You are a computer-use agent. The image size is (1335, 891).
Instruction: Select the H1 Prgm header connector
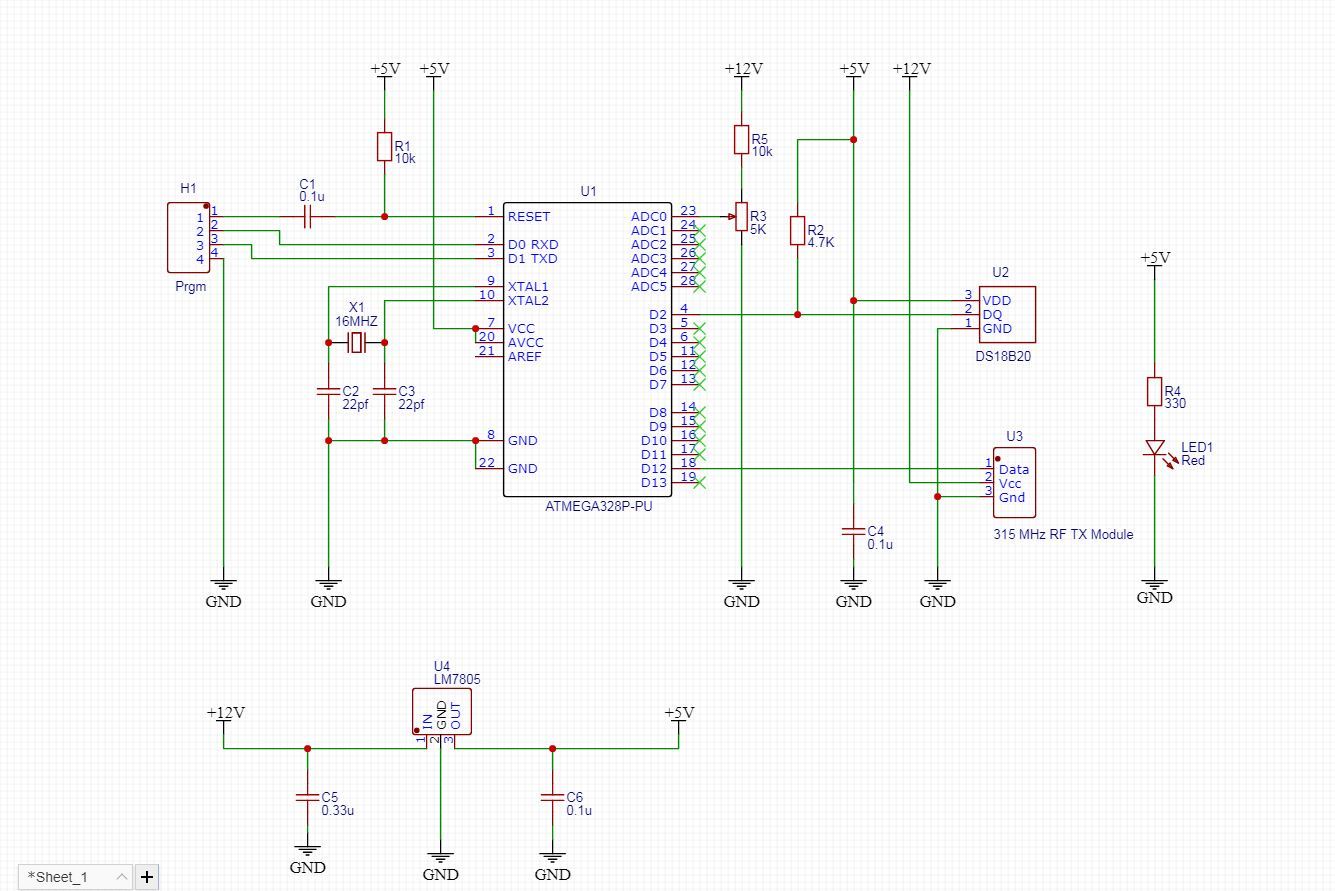click(187, 237)
